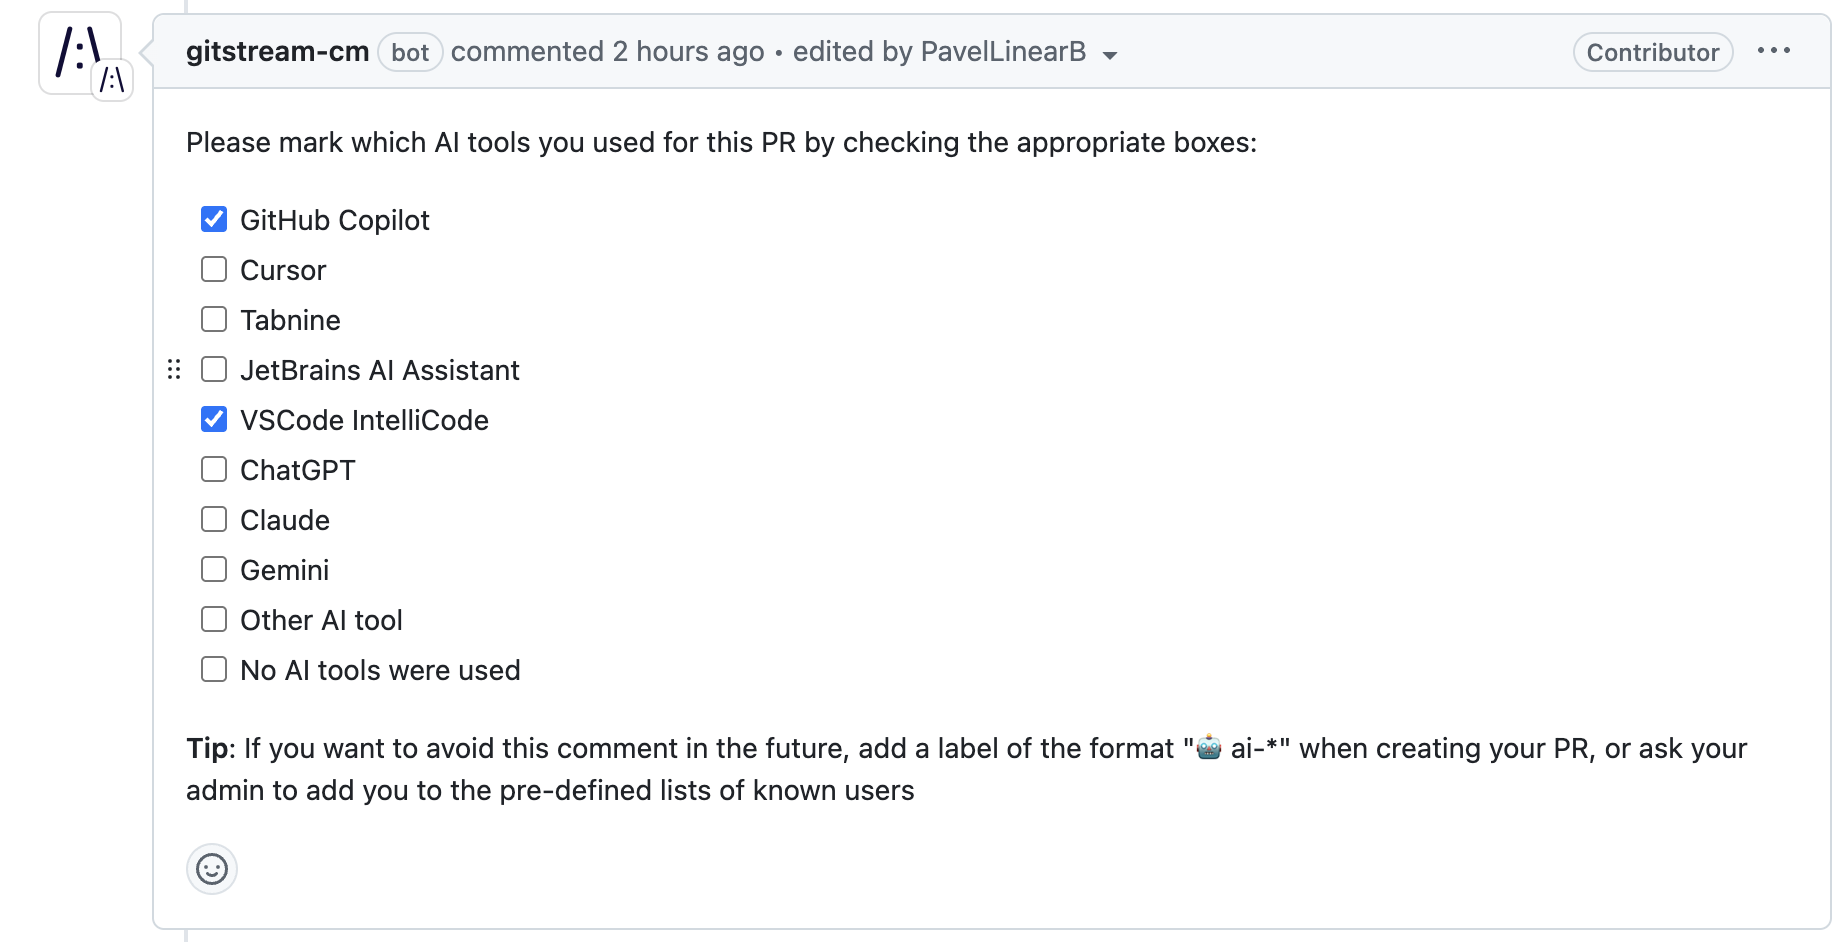Click the bot label badge
This screenshot has height=942, width=1848.
click(410, 53)
